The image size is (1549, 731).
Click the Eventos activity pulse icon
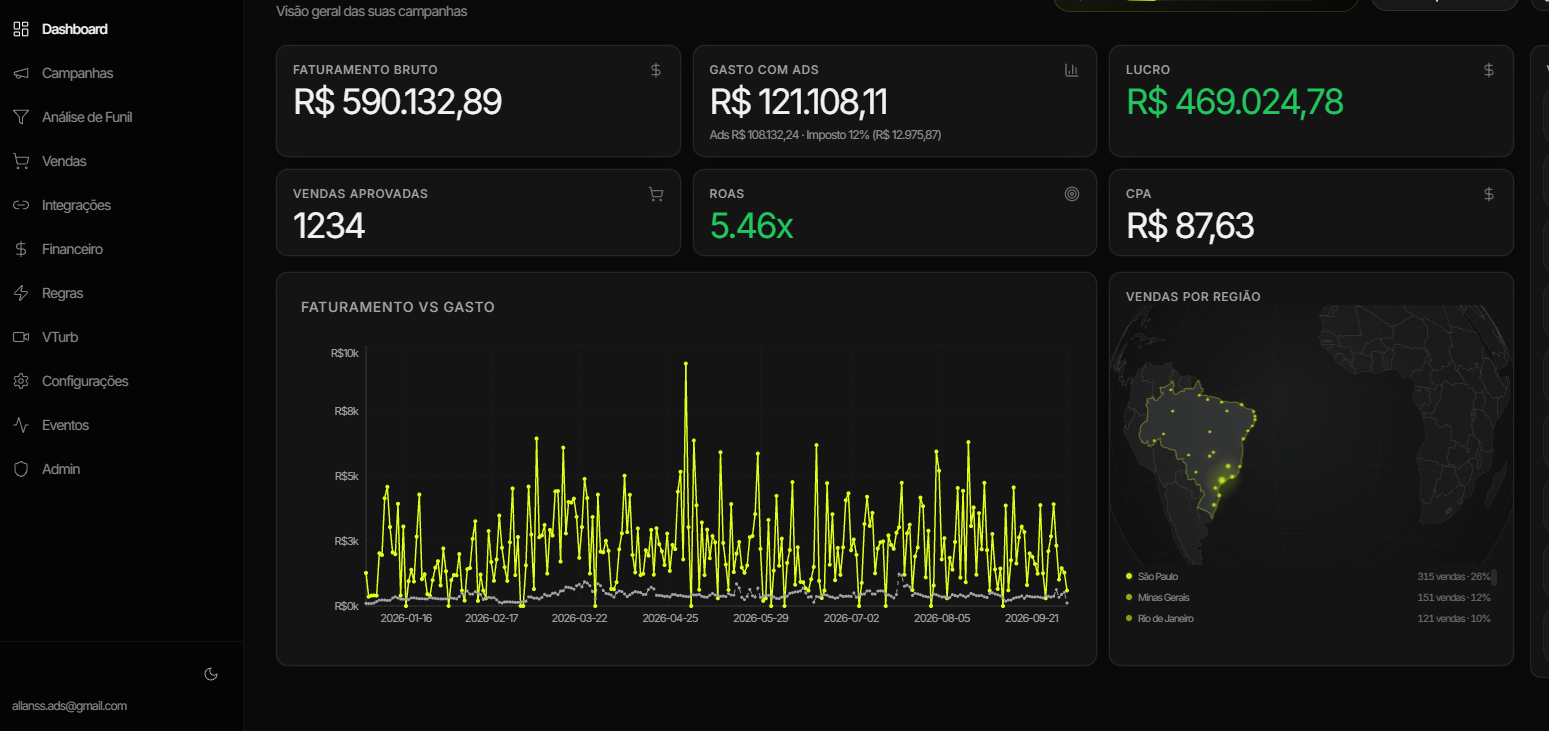(21, 425)
